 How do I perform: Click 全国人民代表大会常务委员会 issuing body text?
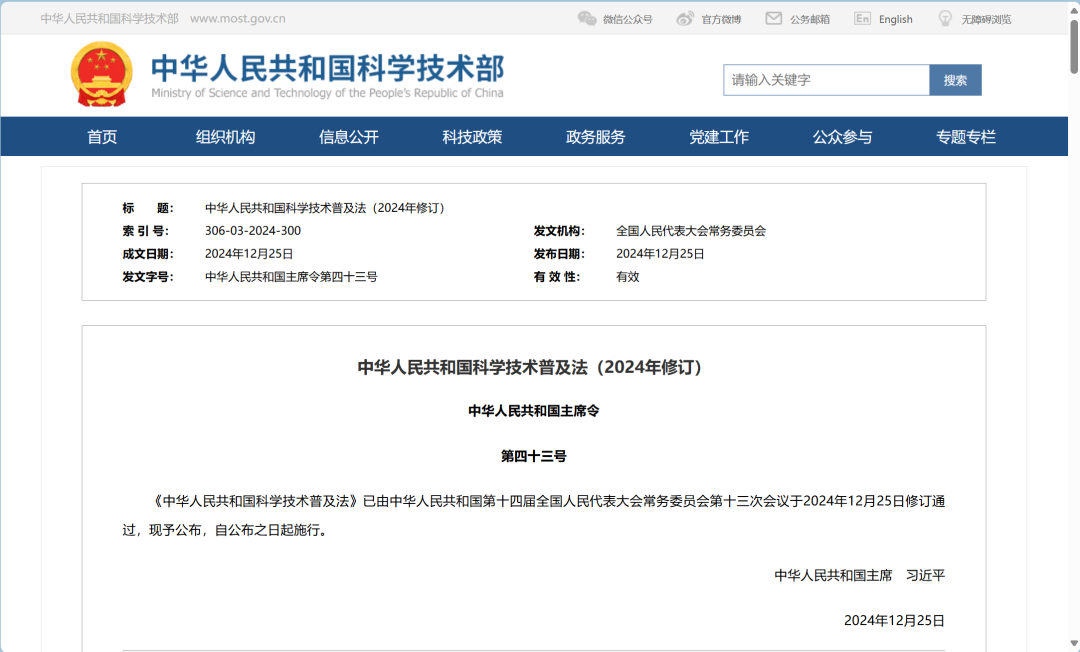(x=691, y=231)
